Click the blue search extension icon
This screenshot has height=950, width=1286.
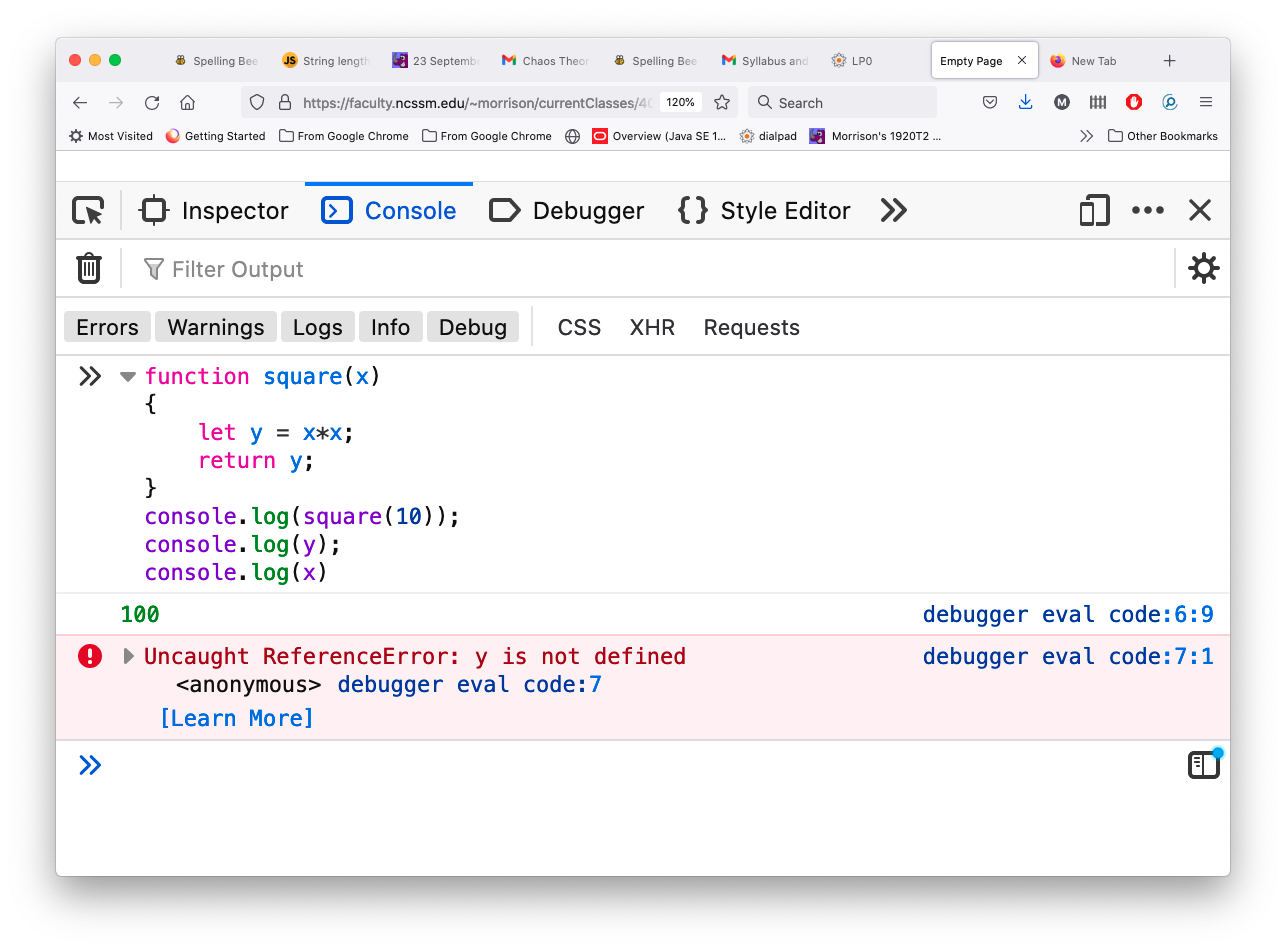pos(1170,102)
